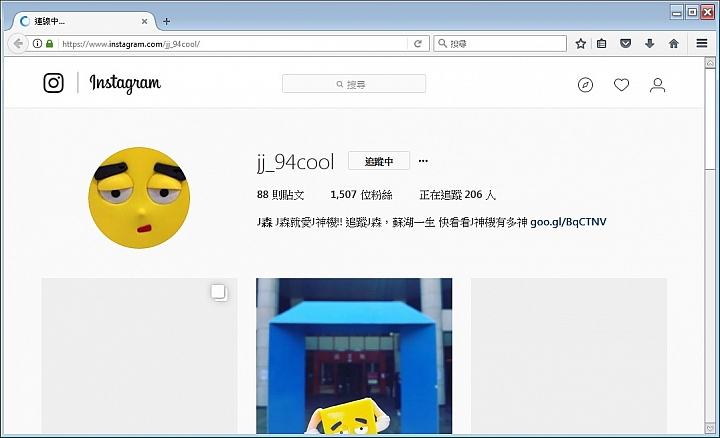
Task: Open downloads arrow icon
Action: [x=649, y=44]
